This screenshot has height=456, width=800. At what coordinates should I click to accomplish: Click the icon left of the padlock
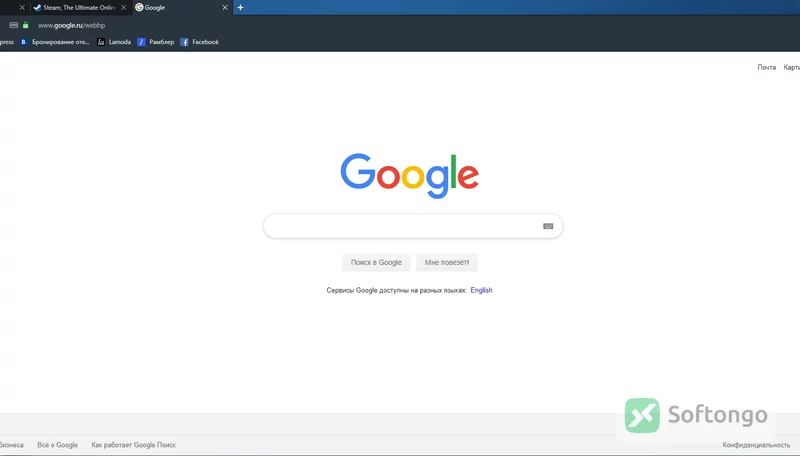point(14,25)
